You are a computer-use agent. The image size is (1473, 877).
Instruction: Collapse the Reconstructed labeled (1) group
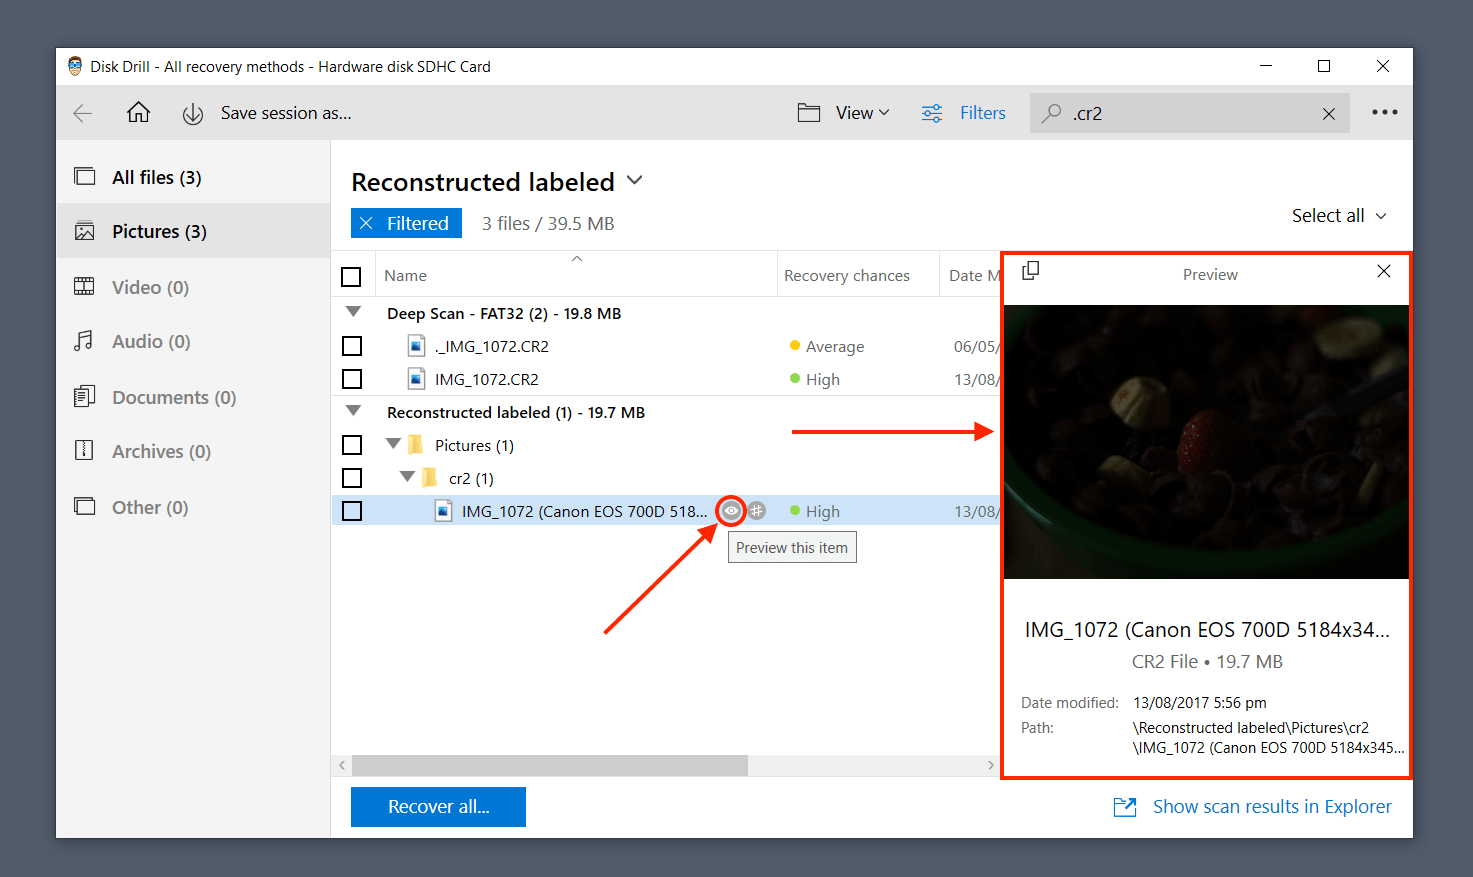pyautogui.click(x=353, y=411)
